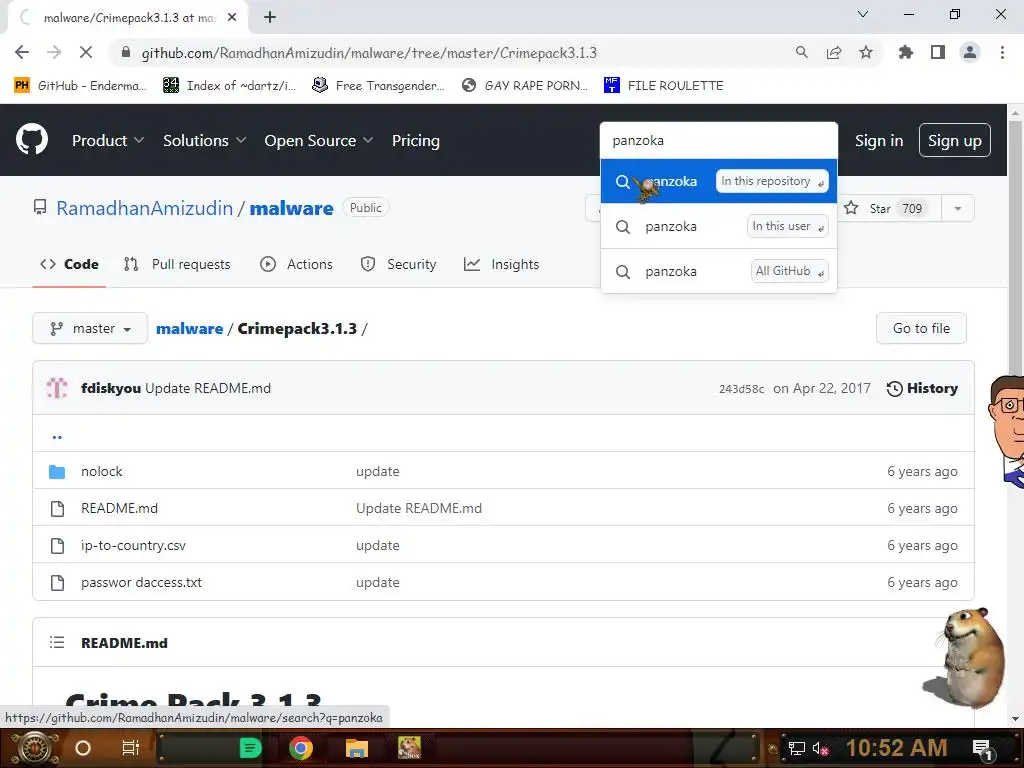Screen dimensions: 1024x768
Task: View commit History
Action: [x=921, y=389]
